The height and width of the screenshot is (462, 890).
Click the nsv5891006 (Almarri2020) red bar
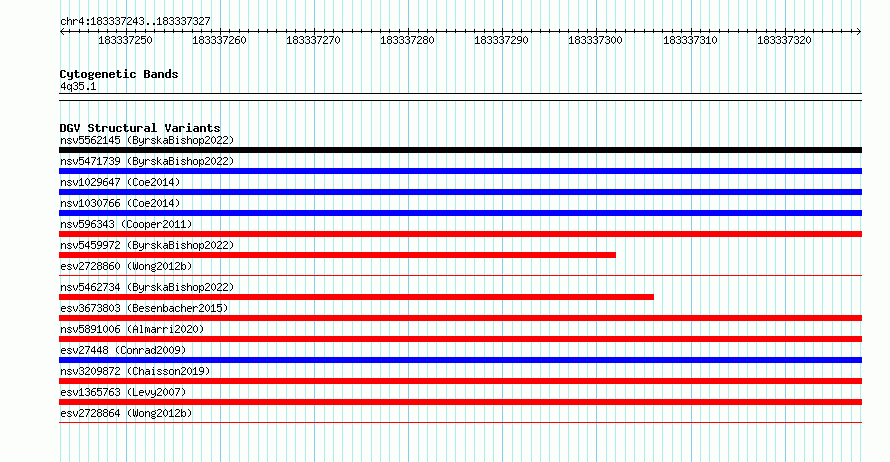(460, 339)
